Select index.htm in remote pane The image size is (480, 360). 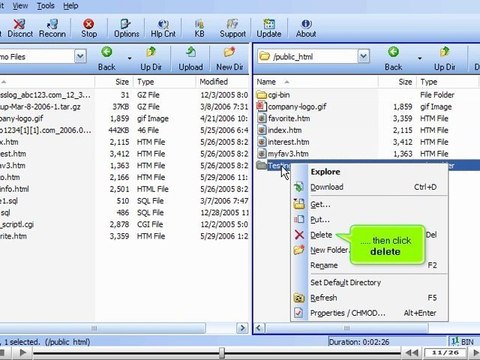pyautogui.click(x=285, y=130)
